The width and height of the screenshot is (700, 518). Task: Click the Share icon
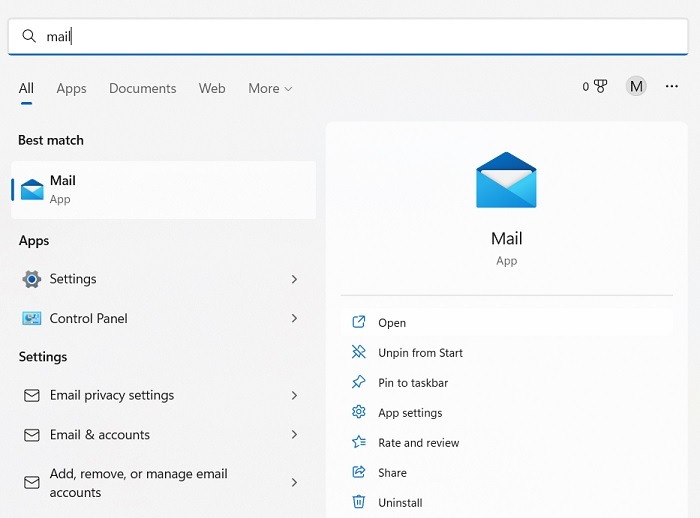(359, 472)
